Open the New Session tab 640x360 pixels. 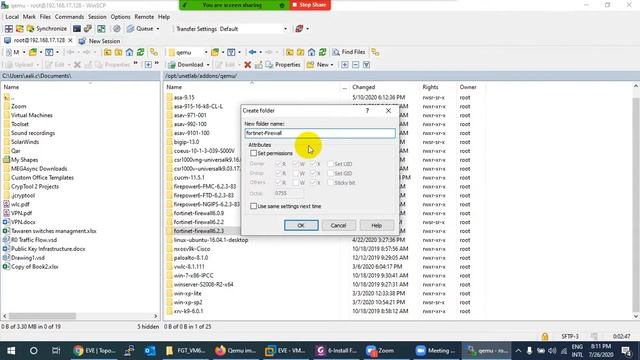[x=99, y=41]
